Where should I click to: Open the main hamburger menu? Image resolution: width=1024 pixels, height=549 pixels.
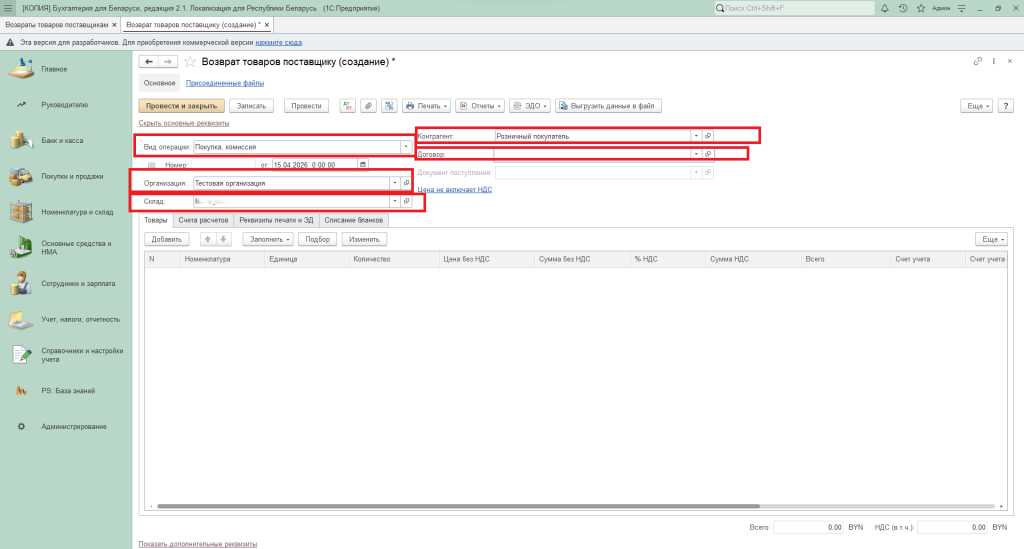tap(8, 8)
